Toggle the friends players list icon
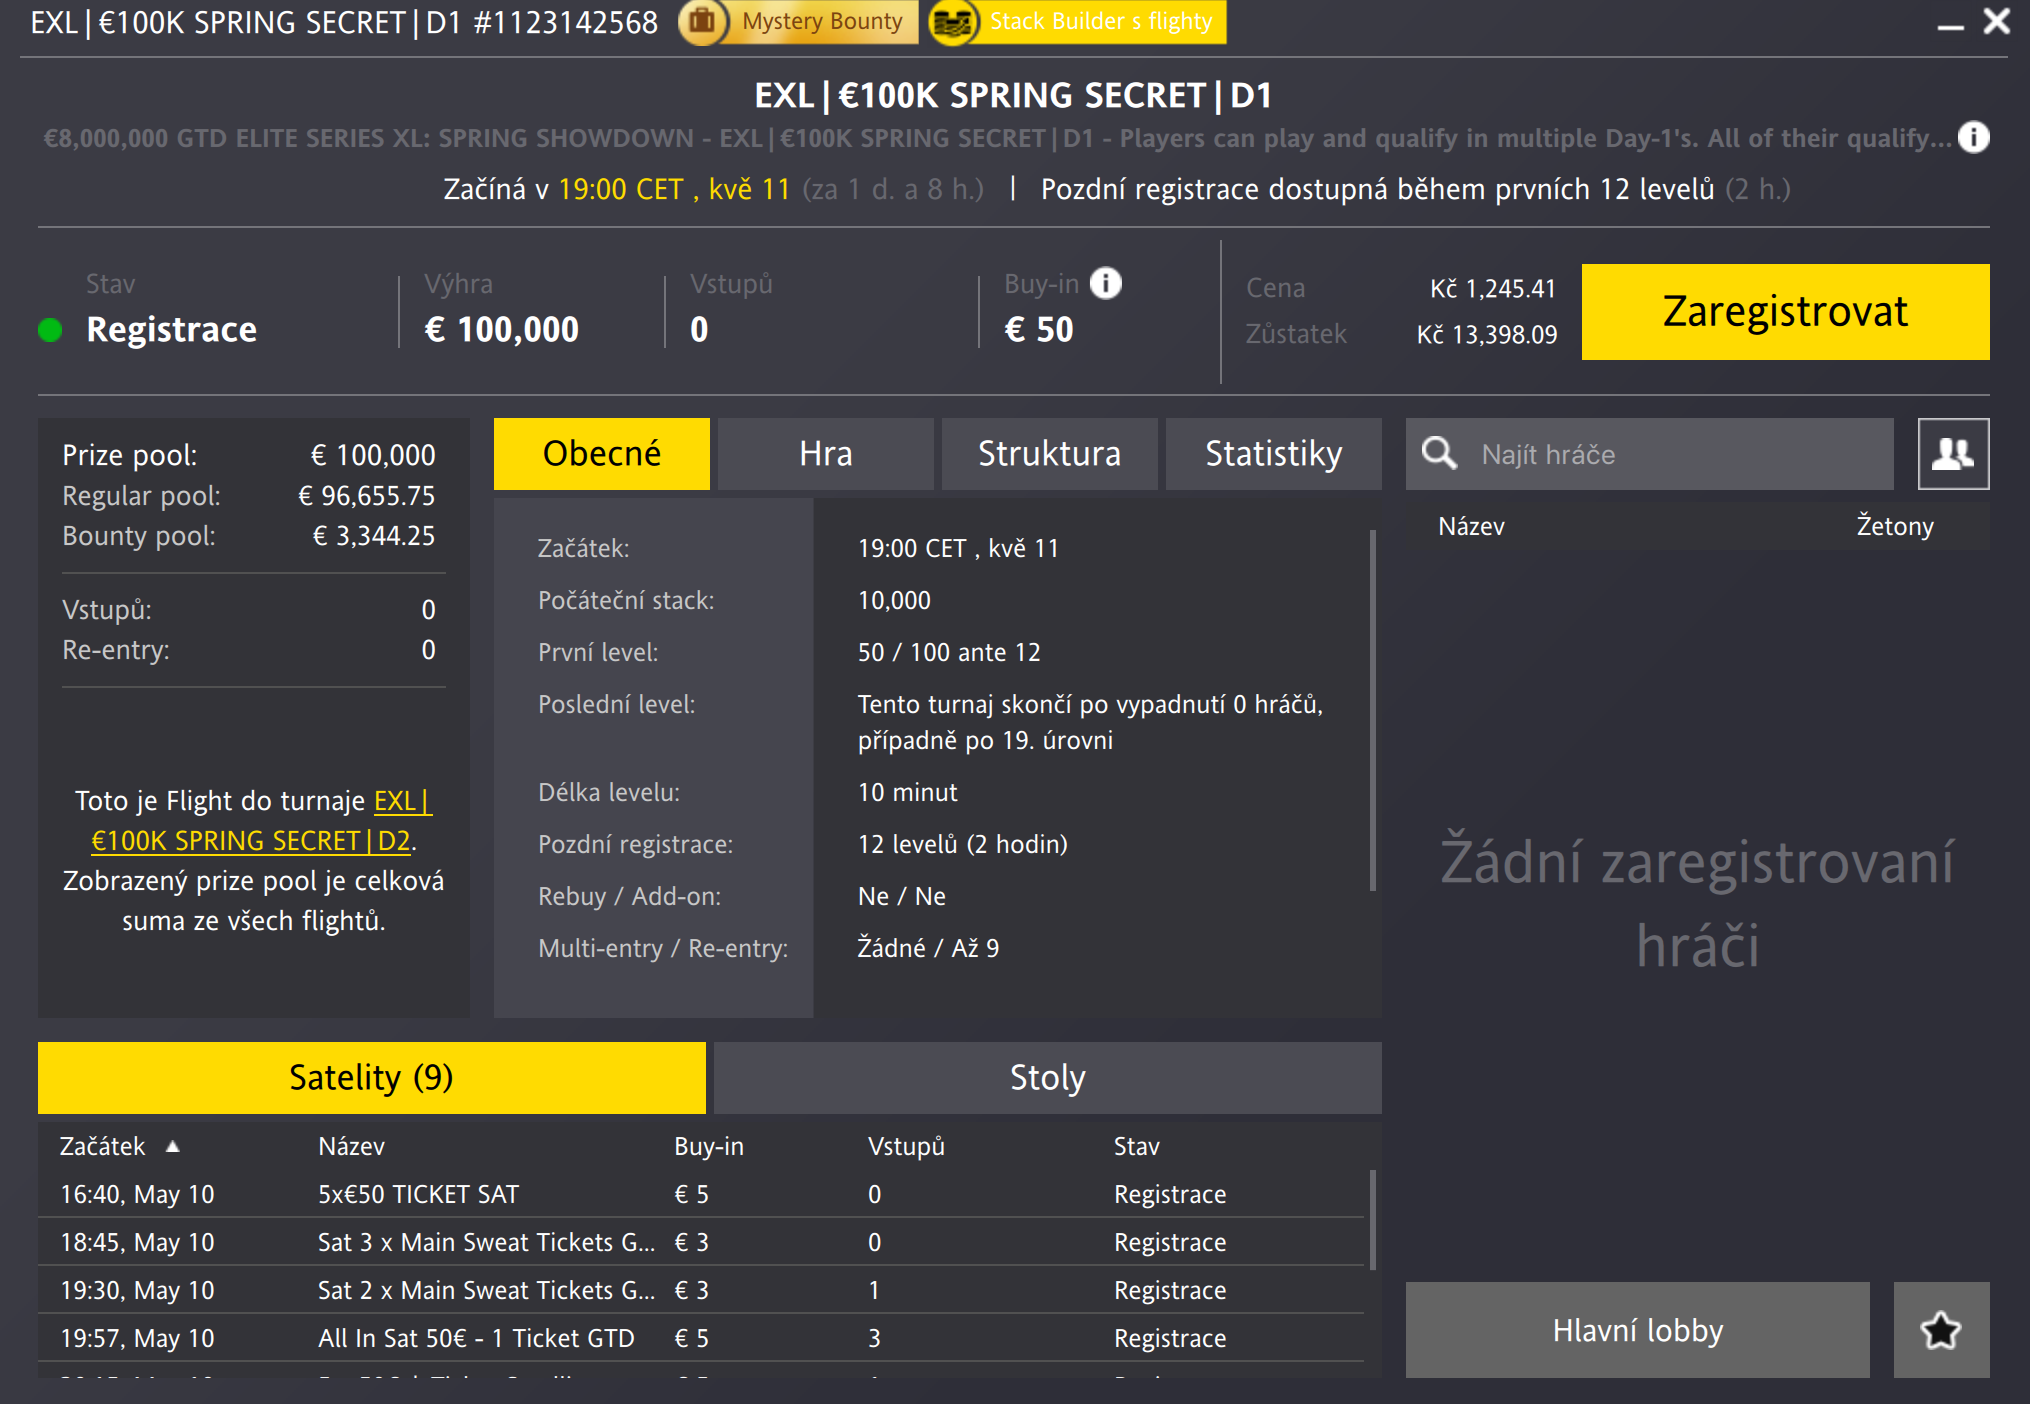Image resolution: width=2030 pixels, height=1404 pixels. click(x=1952, y=454)
